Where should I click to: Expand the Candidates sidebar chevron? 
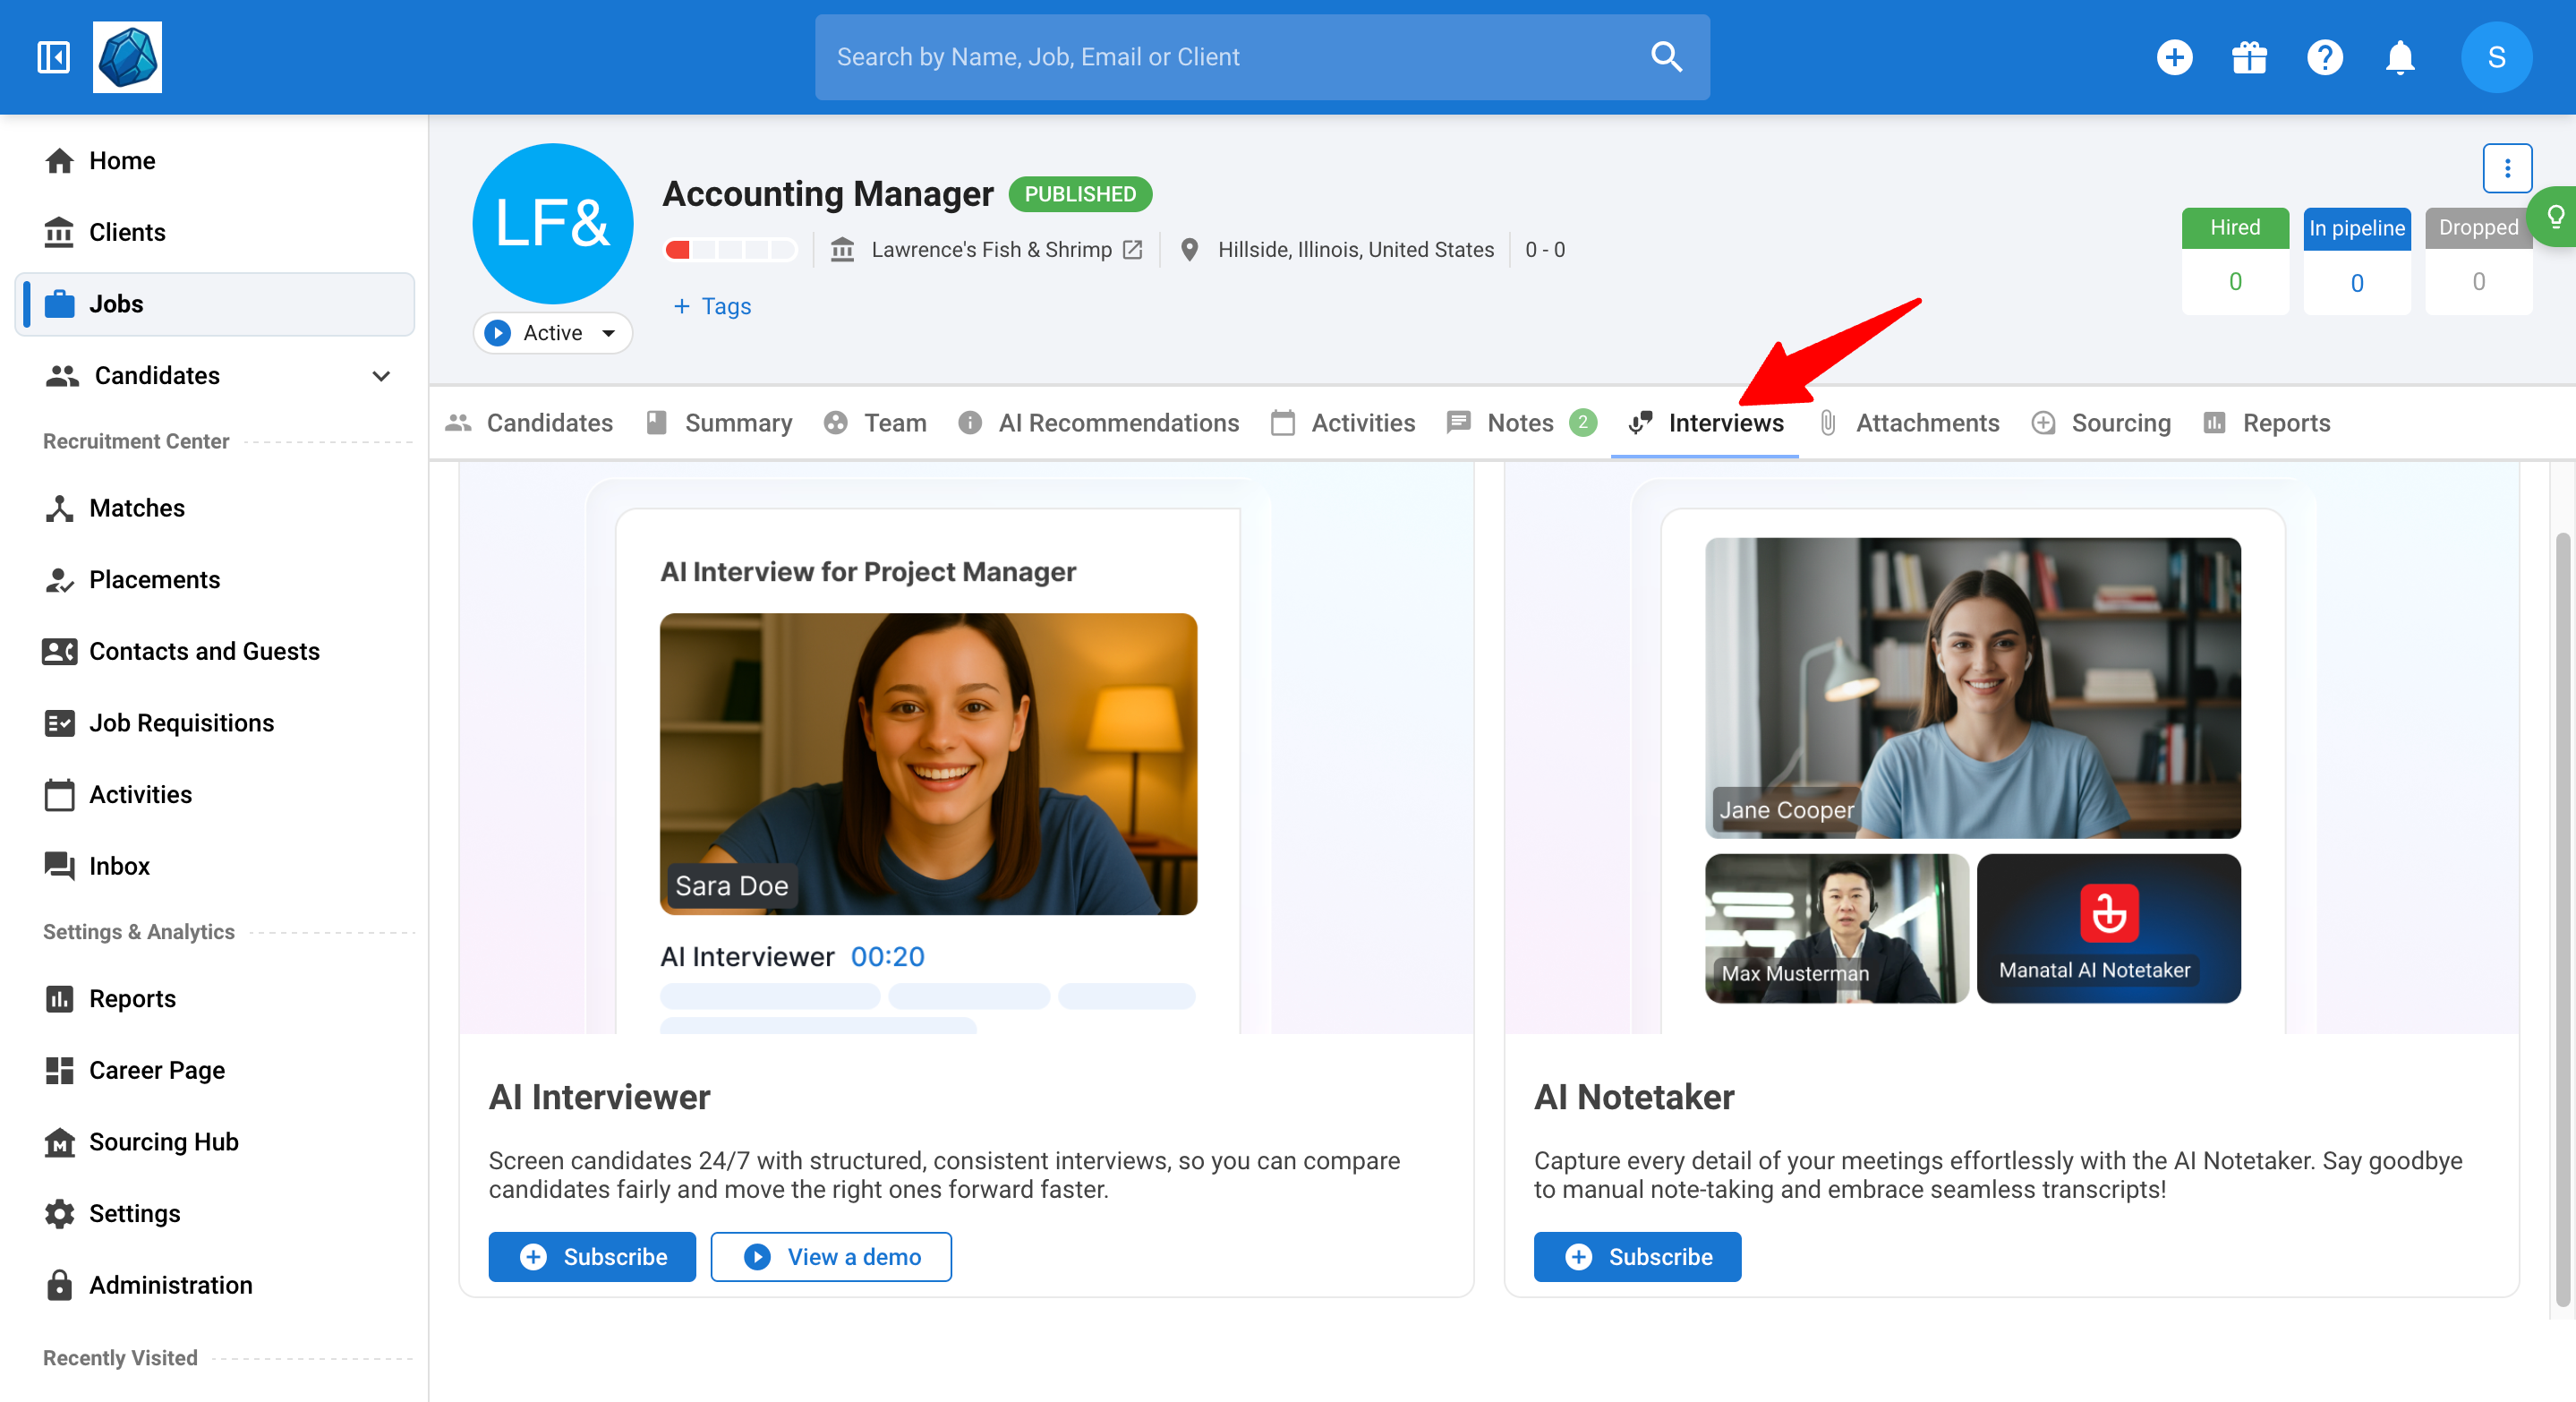tap(381, 376)
